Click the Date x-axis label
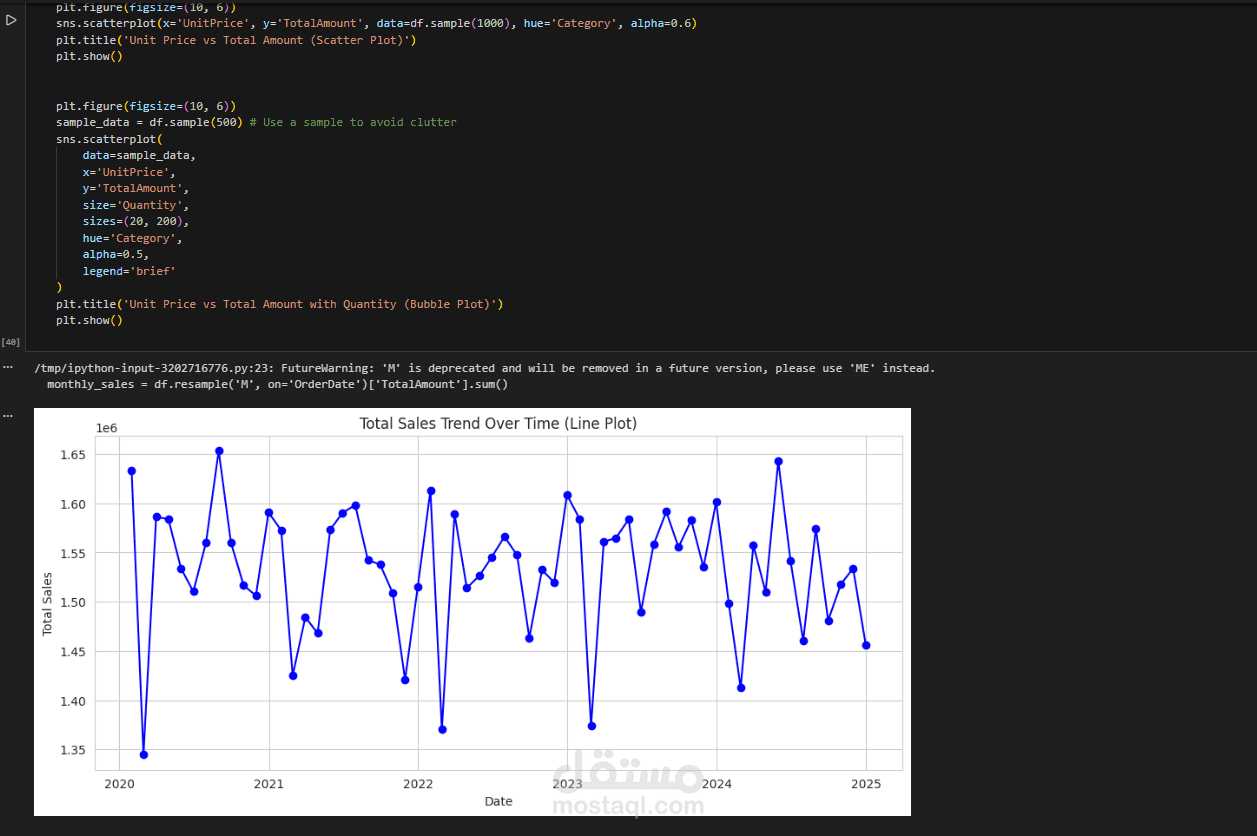 coord(498,801)
